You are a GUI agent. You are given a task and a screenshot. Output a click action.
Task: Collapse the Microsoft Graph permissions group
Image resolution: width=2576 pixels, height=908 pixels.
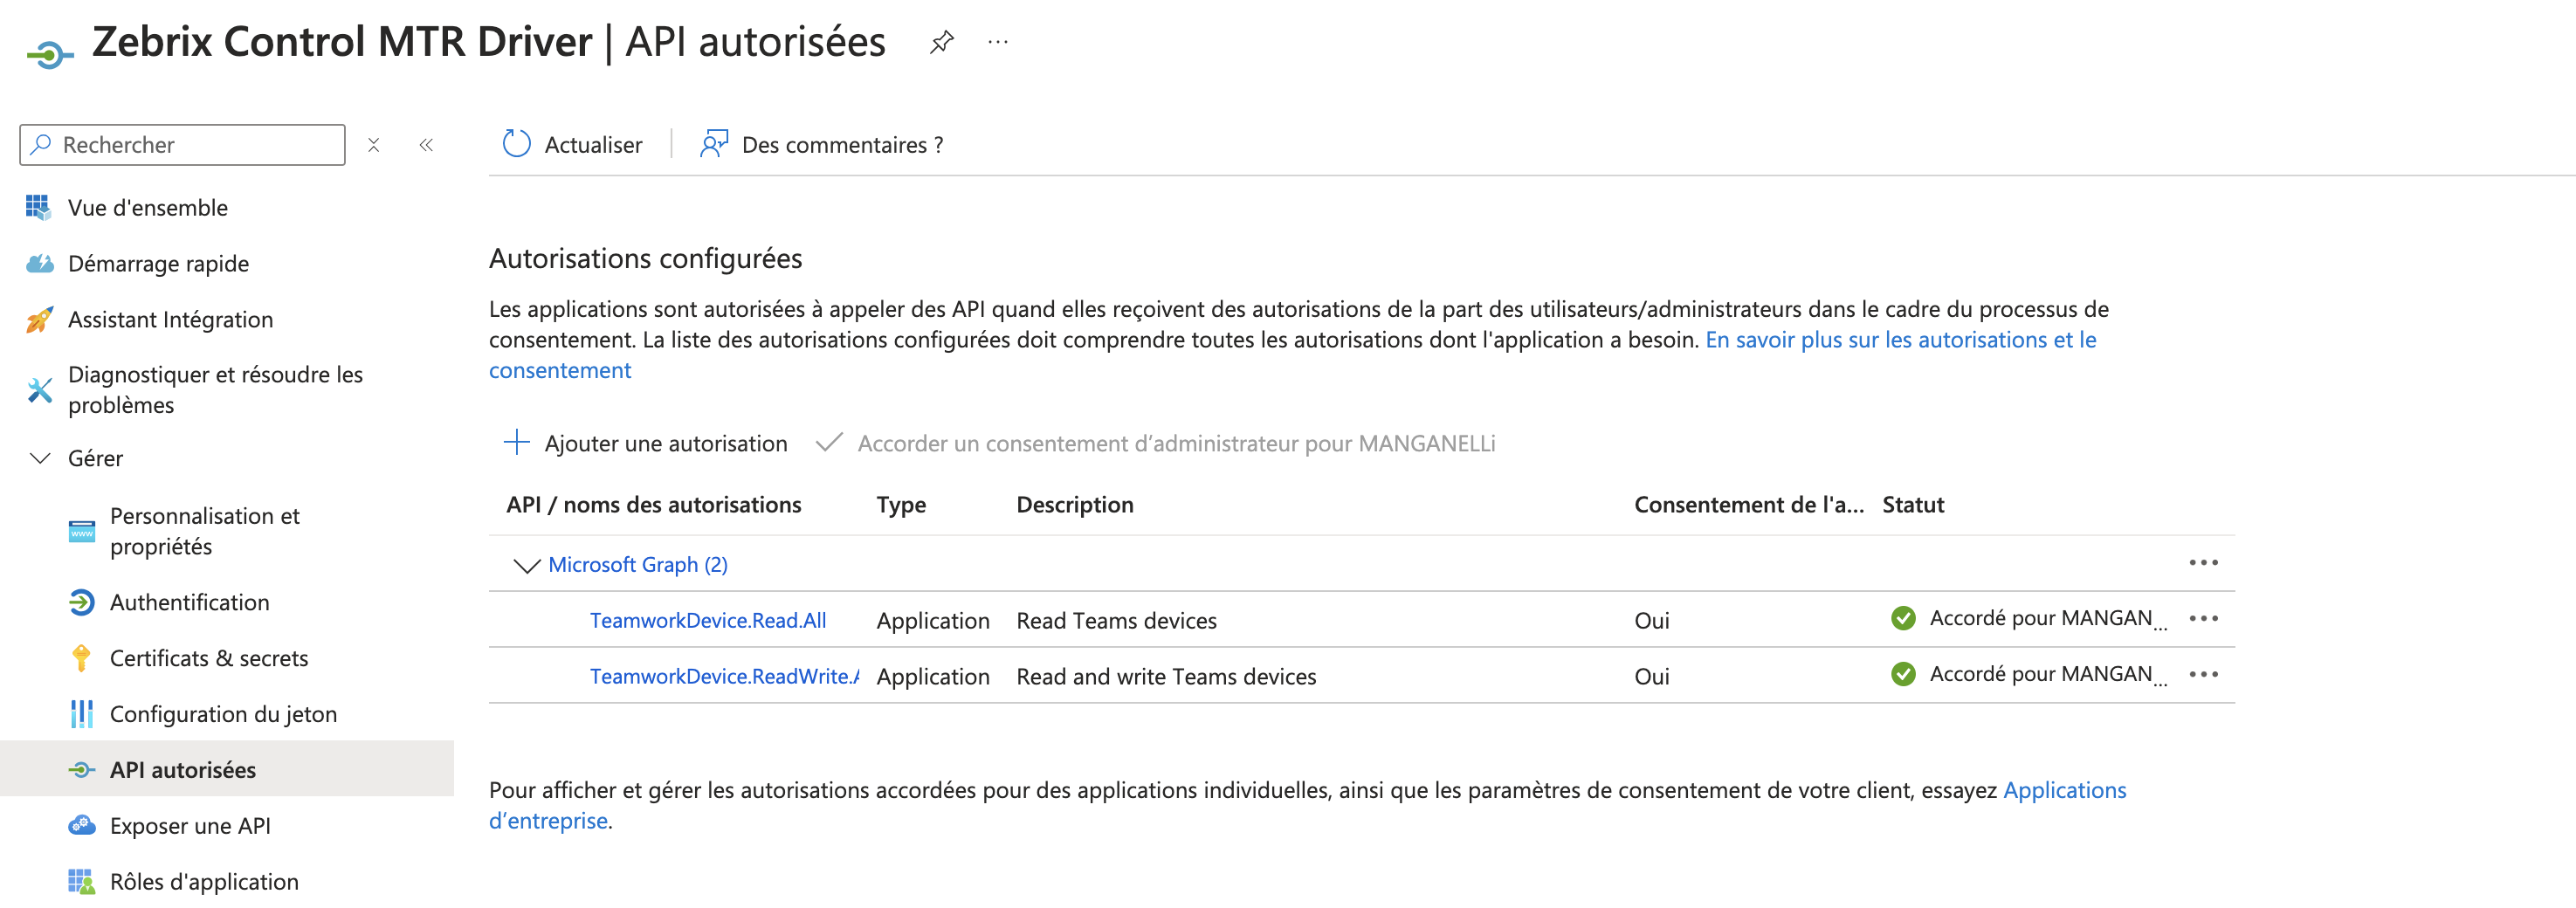pos(526,565)
